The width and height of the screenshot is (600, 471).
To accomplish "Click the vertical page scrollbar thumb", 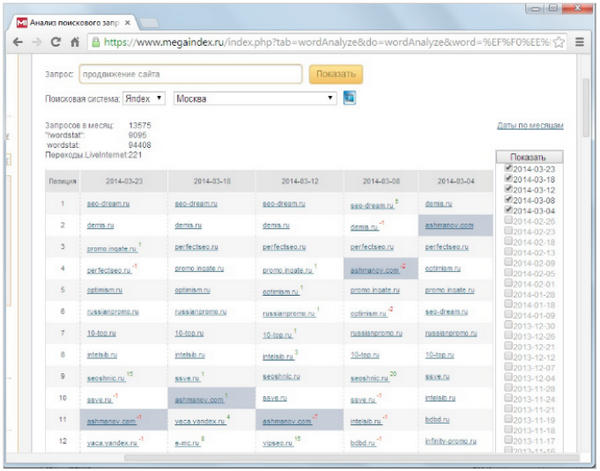I will pos(586,108).
